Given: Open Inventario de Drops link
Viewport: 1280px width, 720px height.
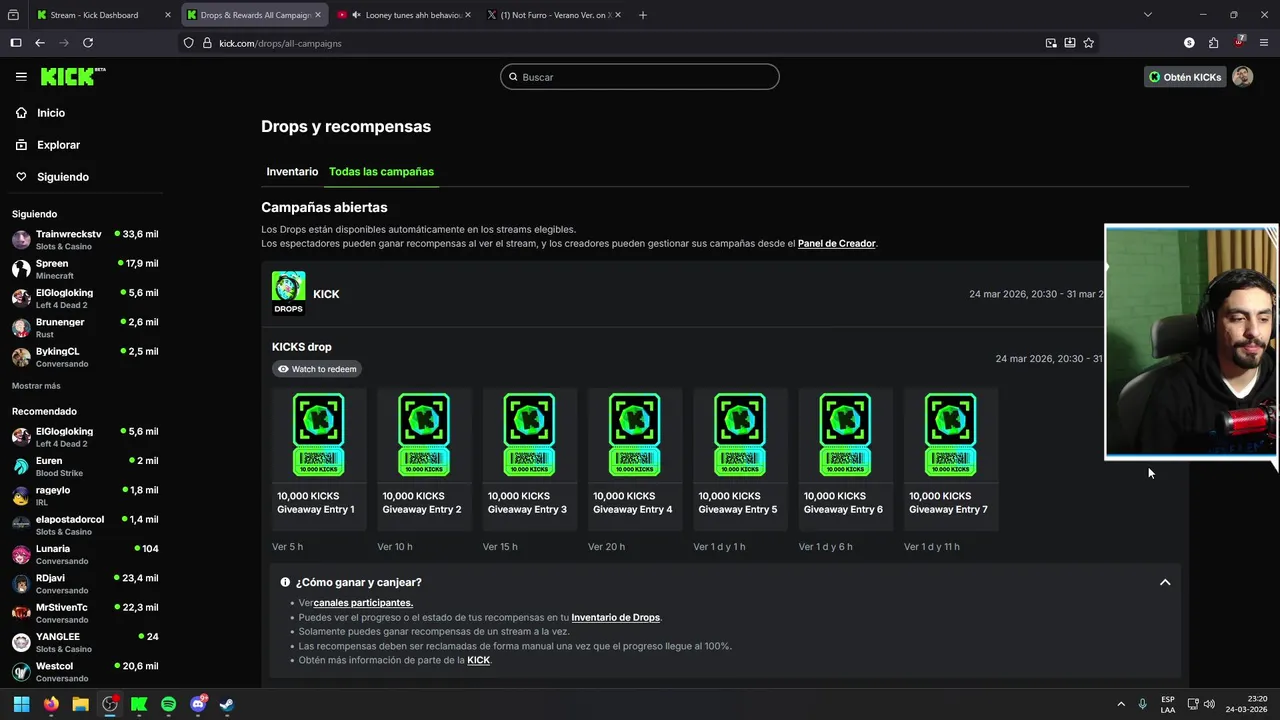Looking at the screenshot, I should pos(616,618).
